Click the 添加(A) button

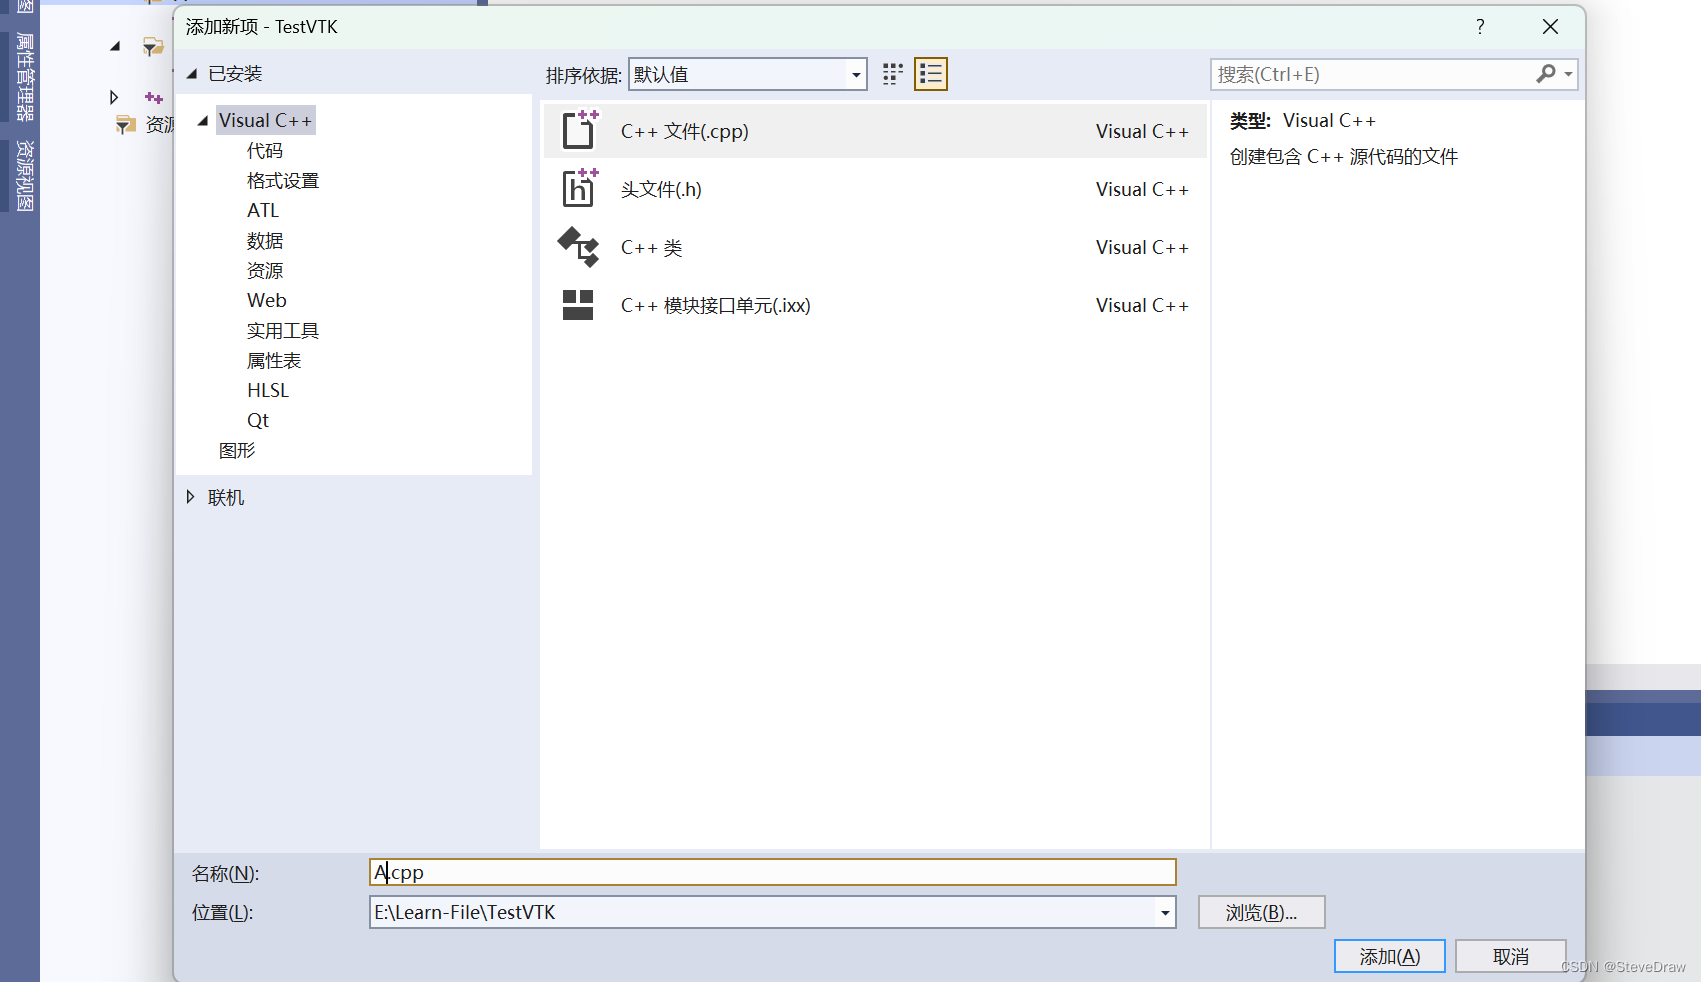coord(1390,956)
